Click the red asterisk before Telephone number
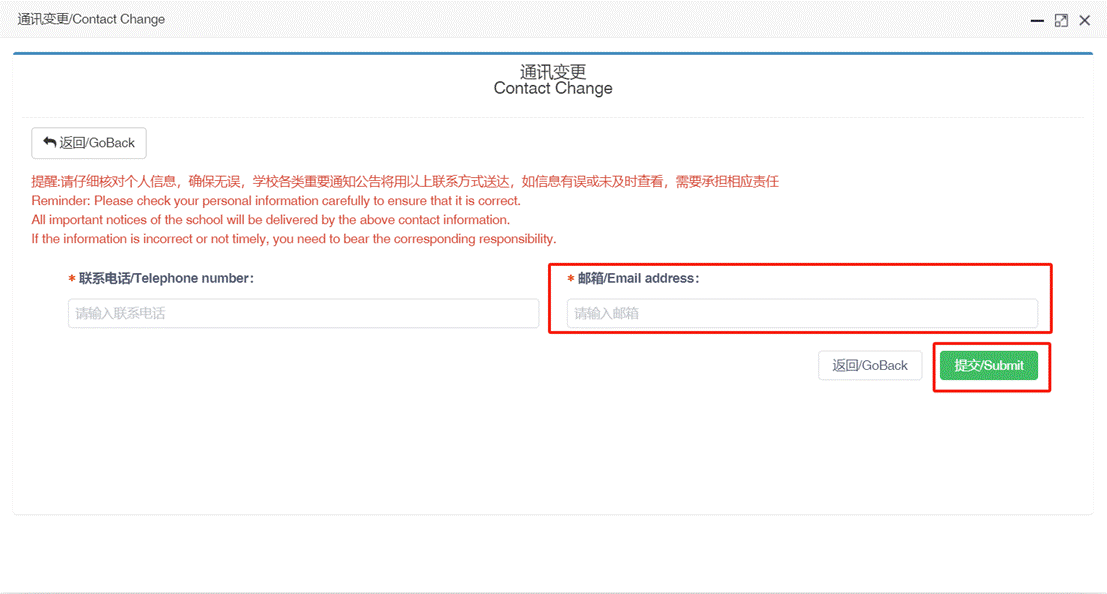The width and height of the screenshot is (1107, 594). (72, 280)
